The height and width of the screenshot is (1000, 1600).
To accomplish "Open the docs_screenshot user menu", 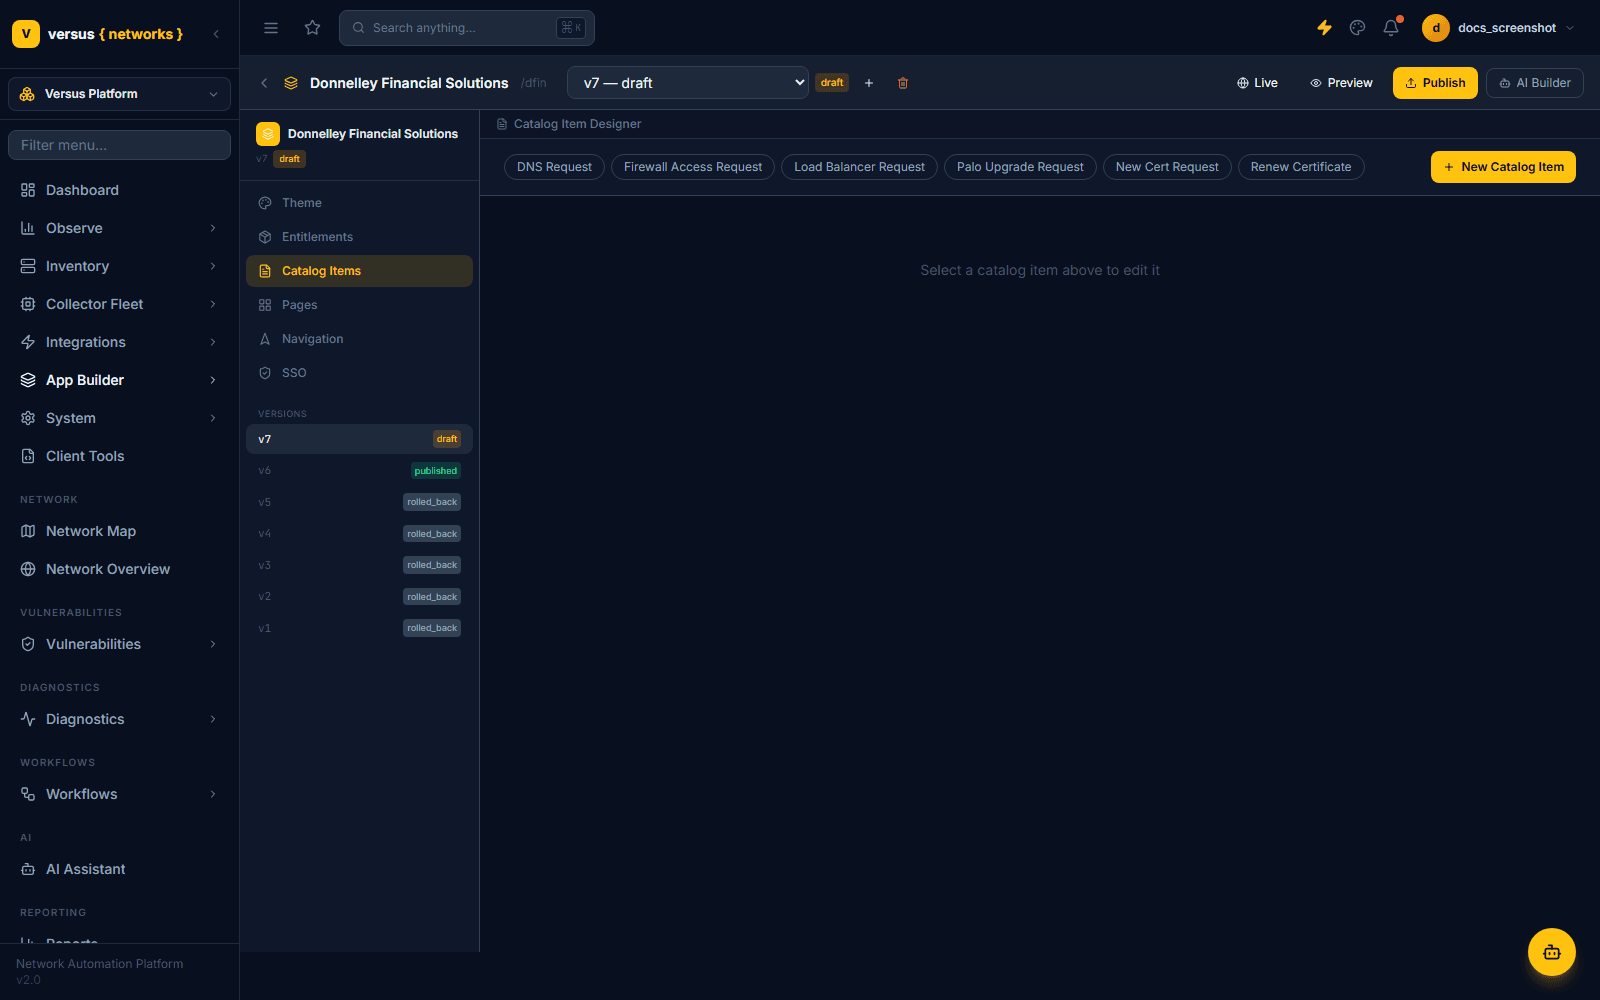I will (1498, 28).
